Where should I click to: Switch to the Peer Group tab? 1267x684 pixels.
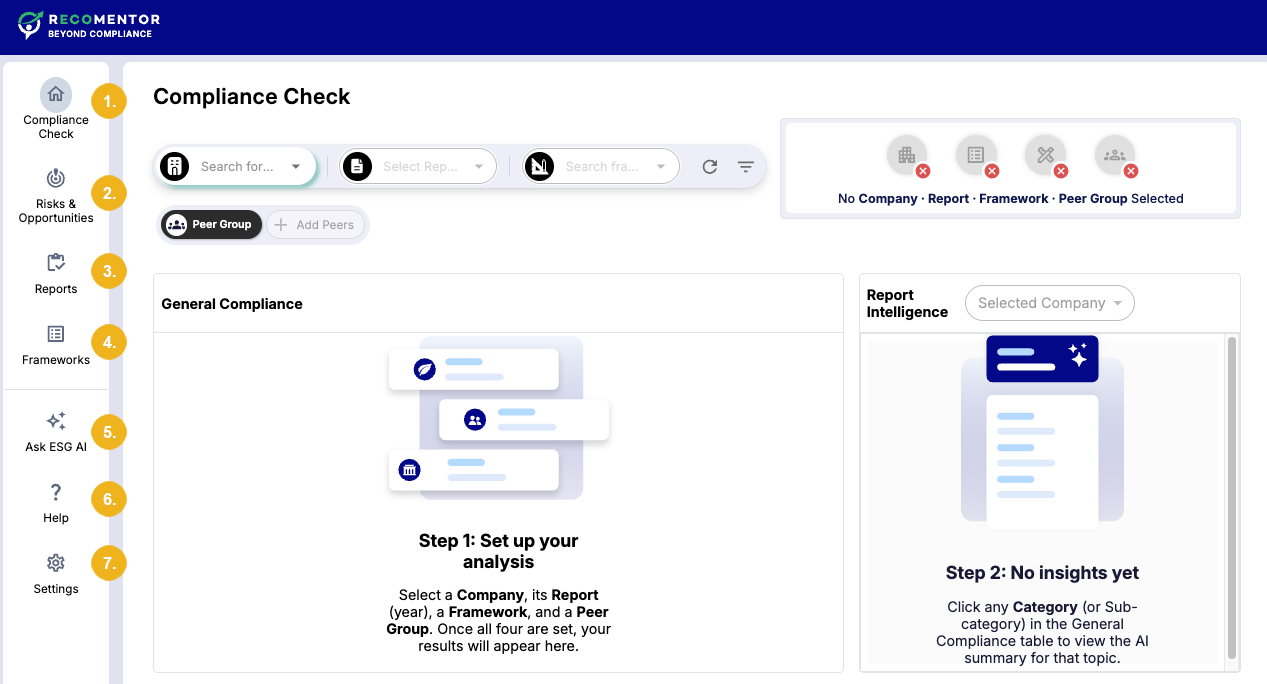pos(211,224)
